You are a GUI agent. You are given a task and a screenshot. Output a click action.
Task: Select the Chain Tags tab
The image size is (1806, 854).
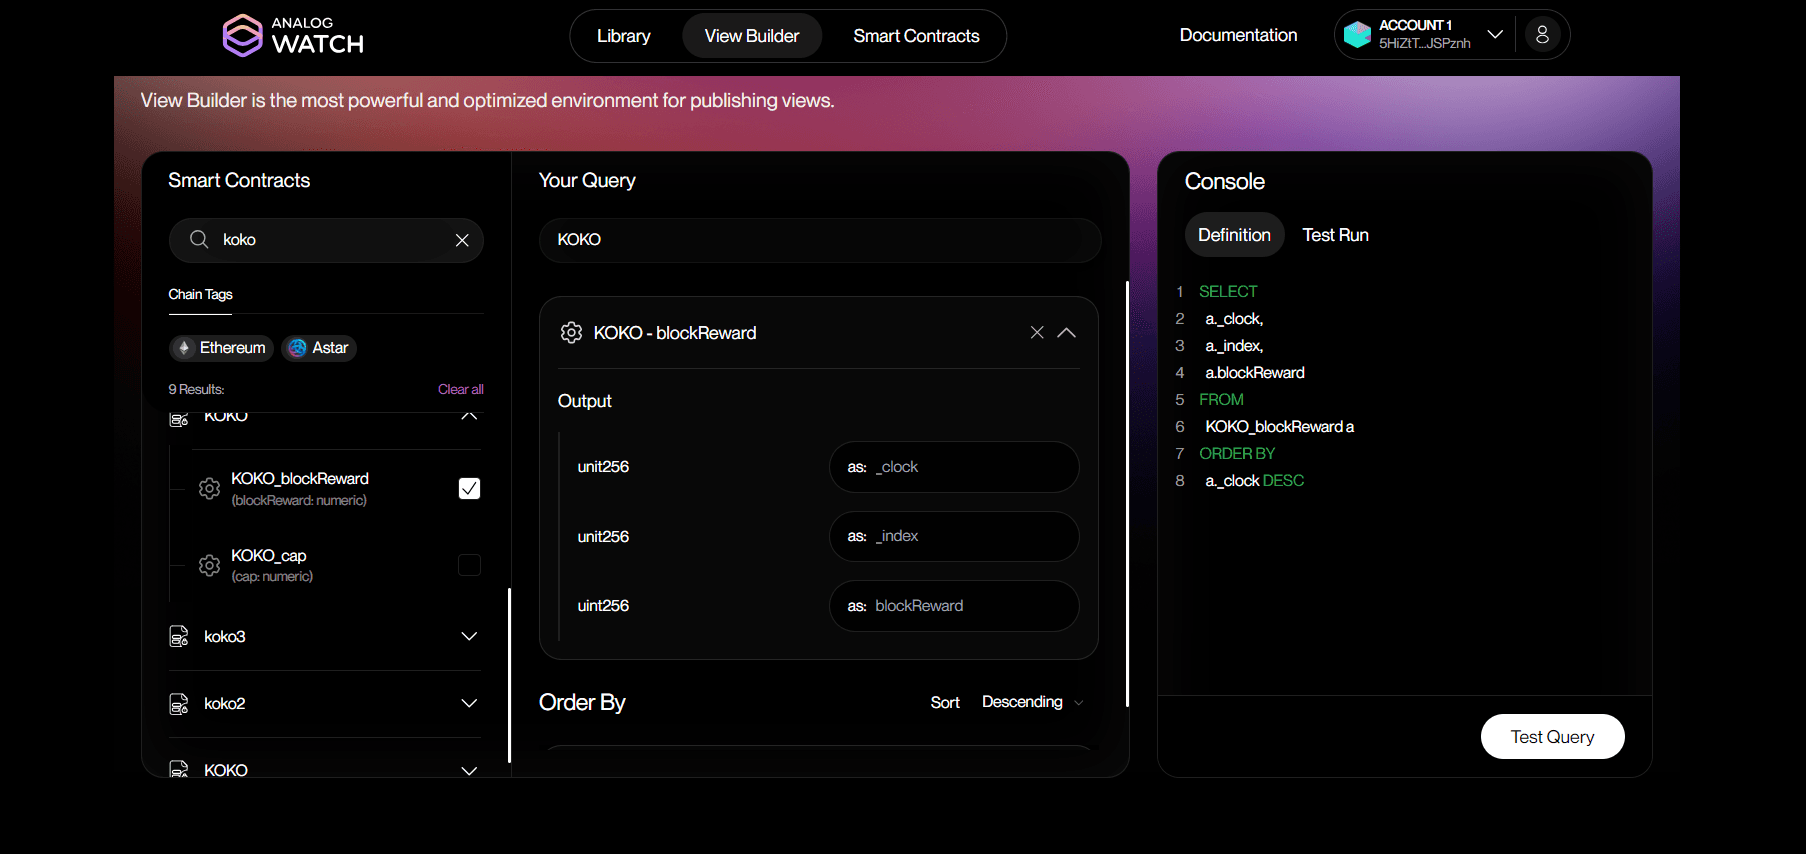(200, 294)
